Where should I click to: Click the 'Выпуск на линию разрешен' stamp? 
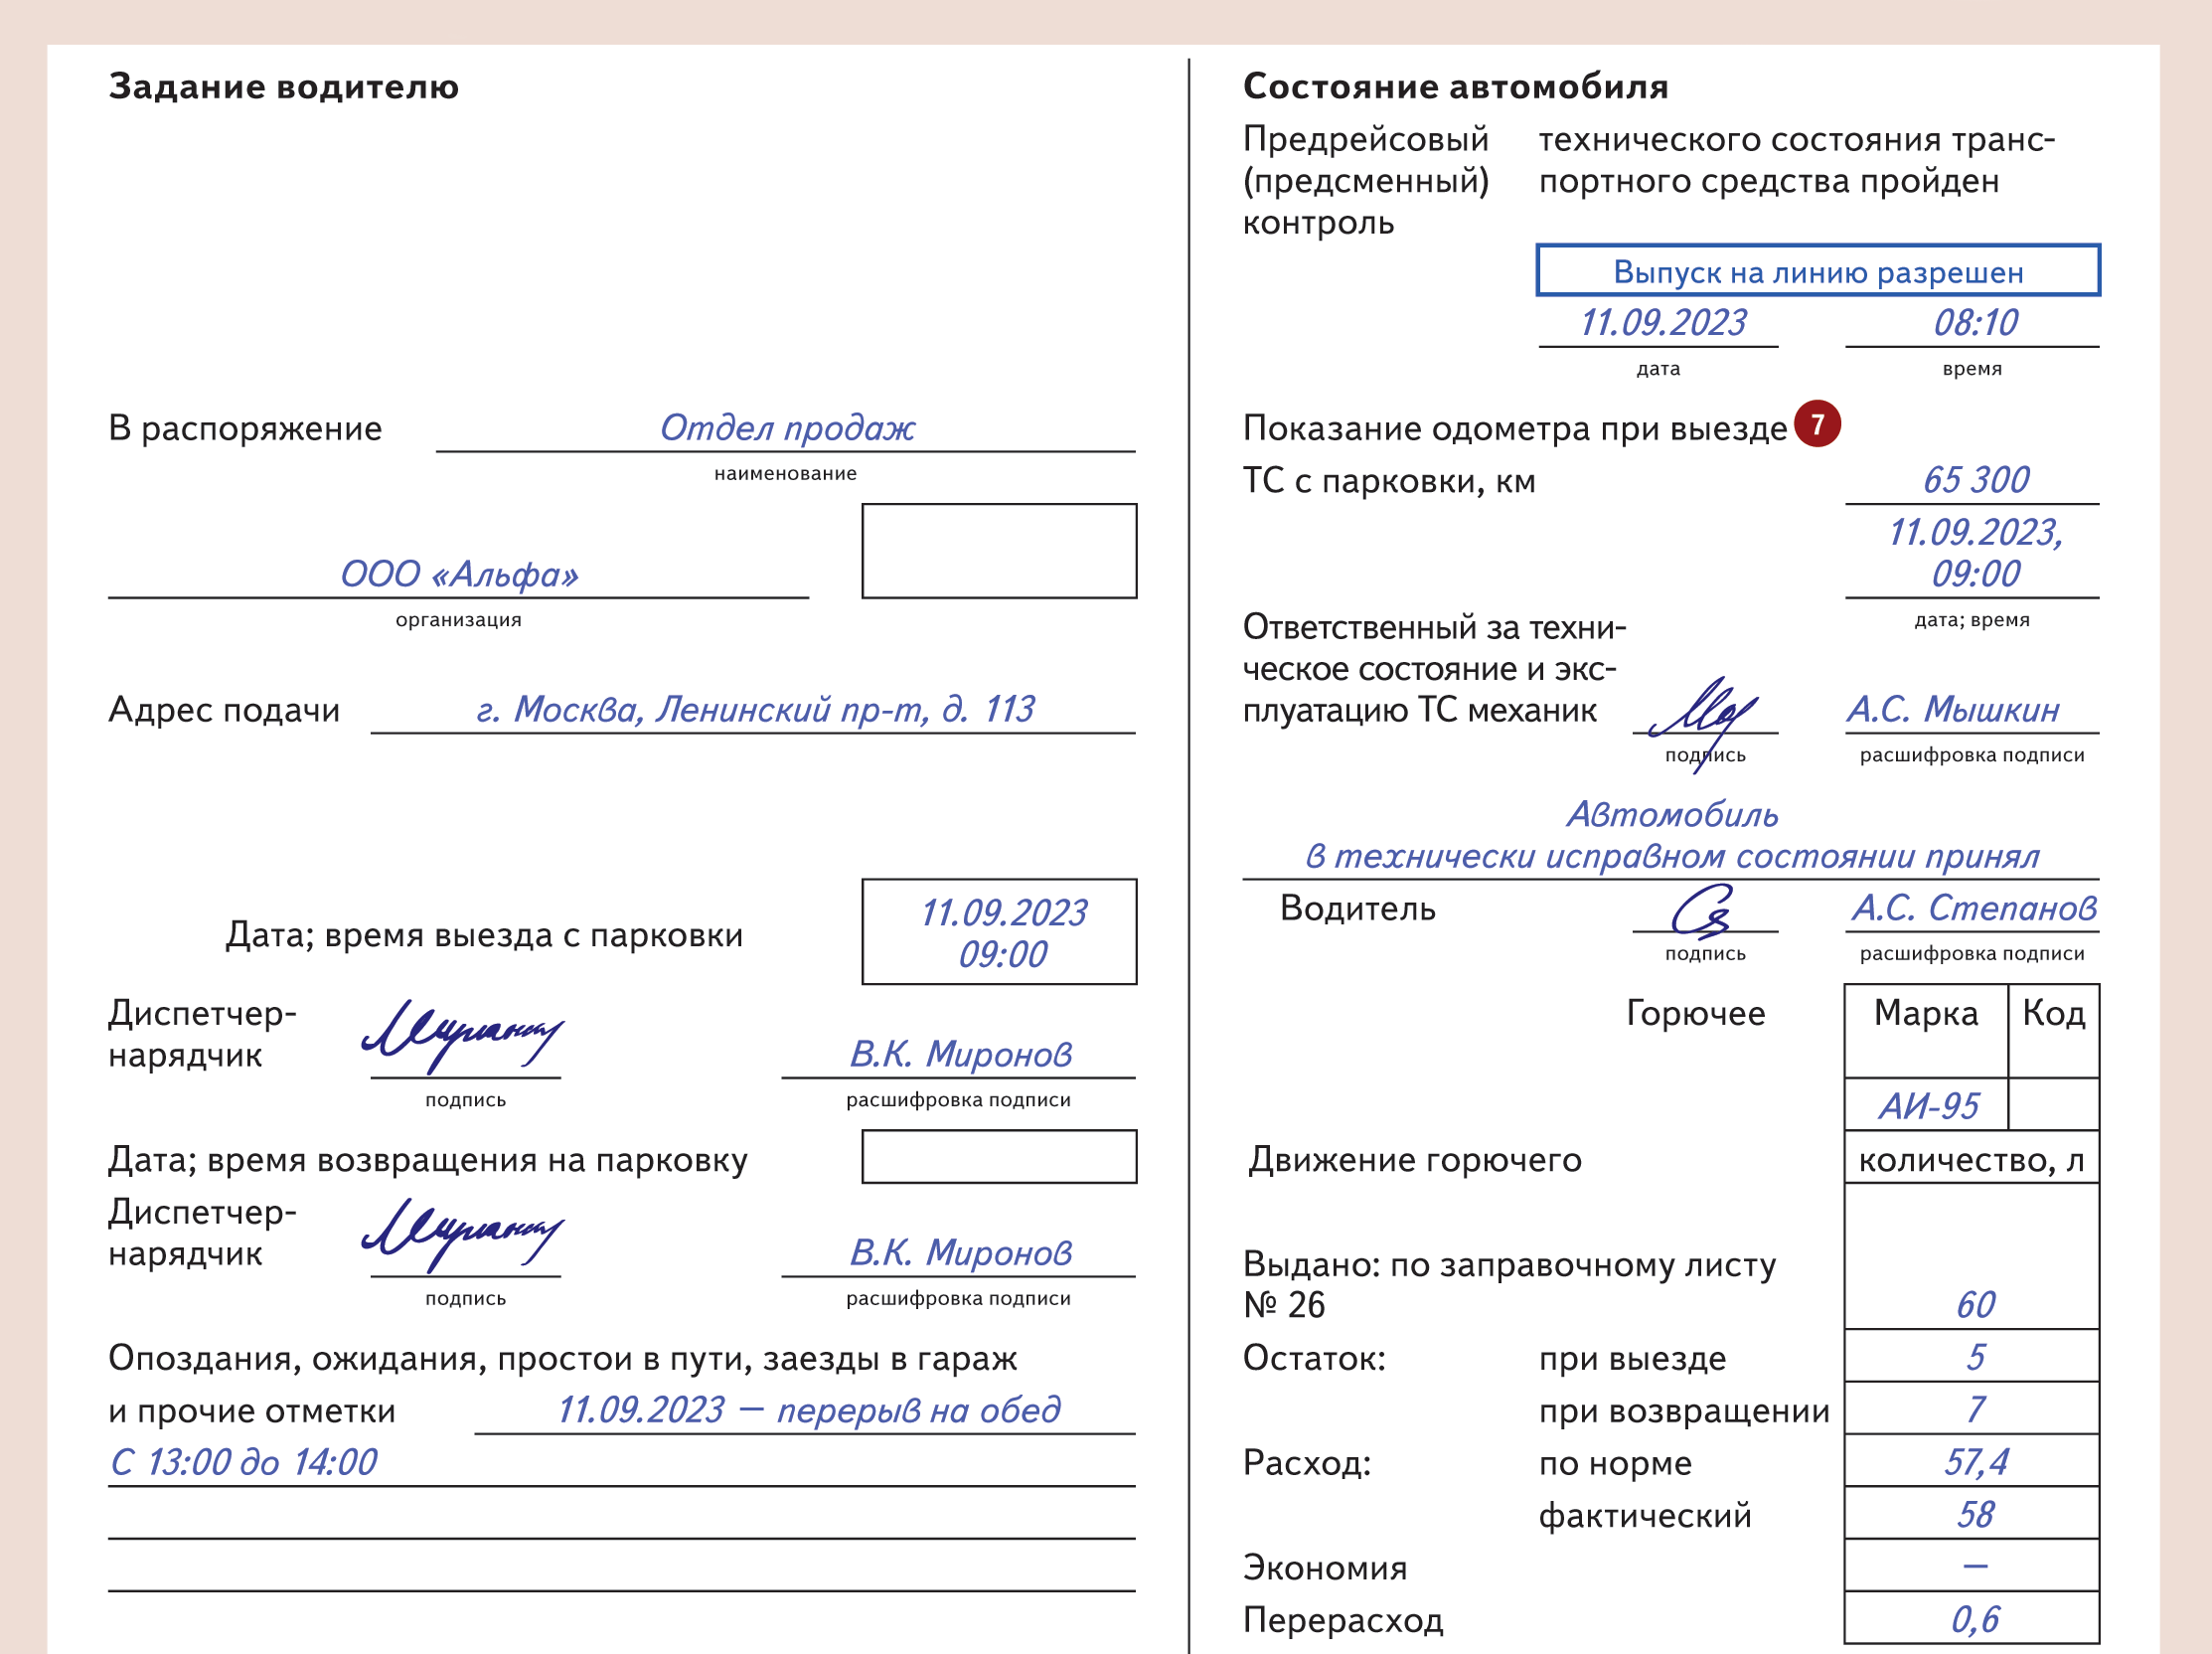click(1818, 270)
